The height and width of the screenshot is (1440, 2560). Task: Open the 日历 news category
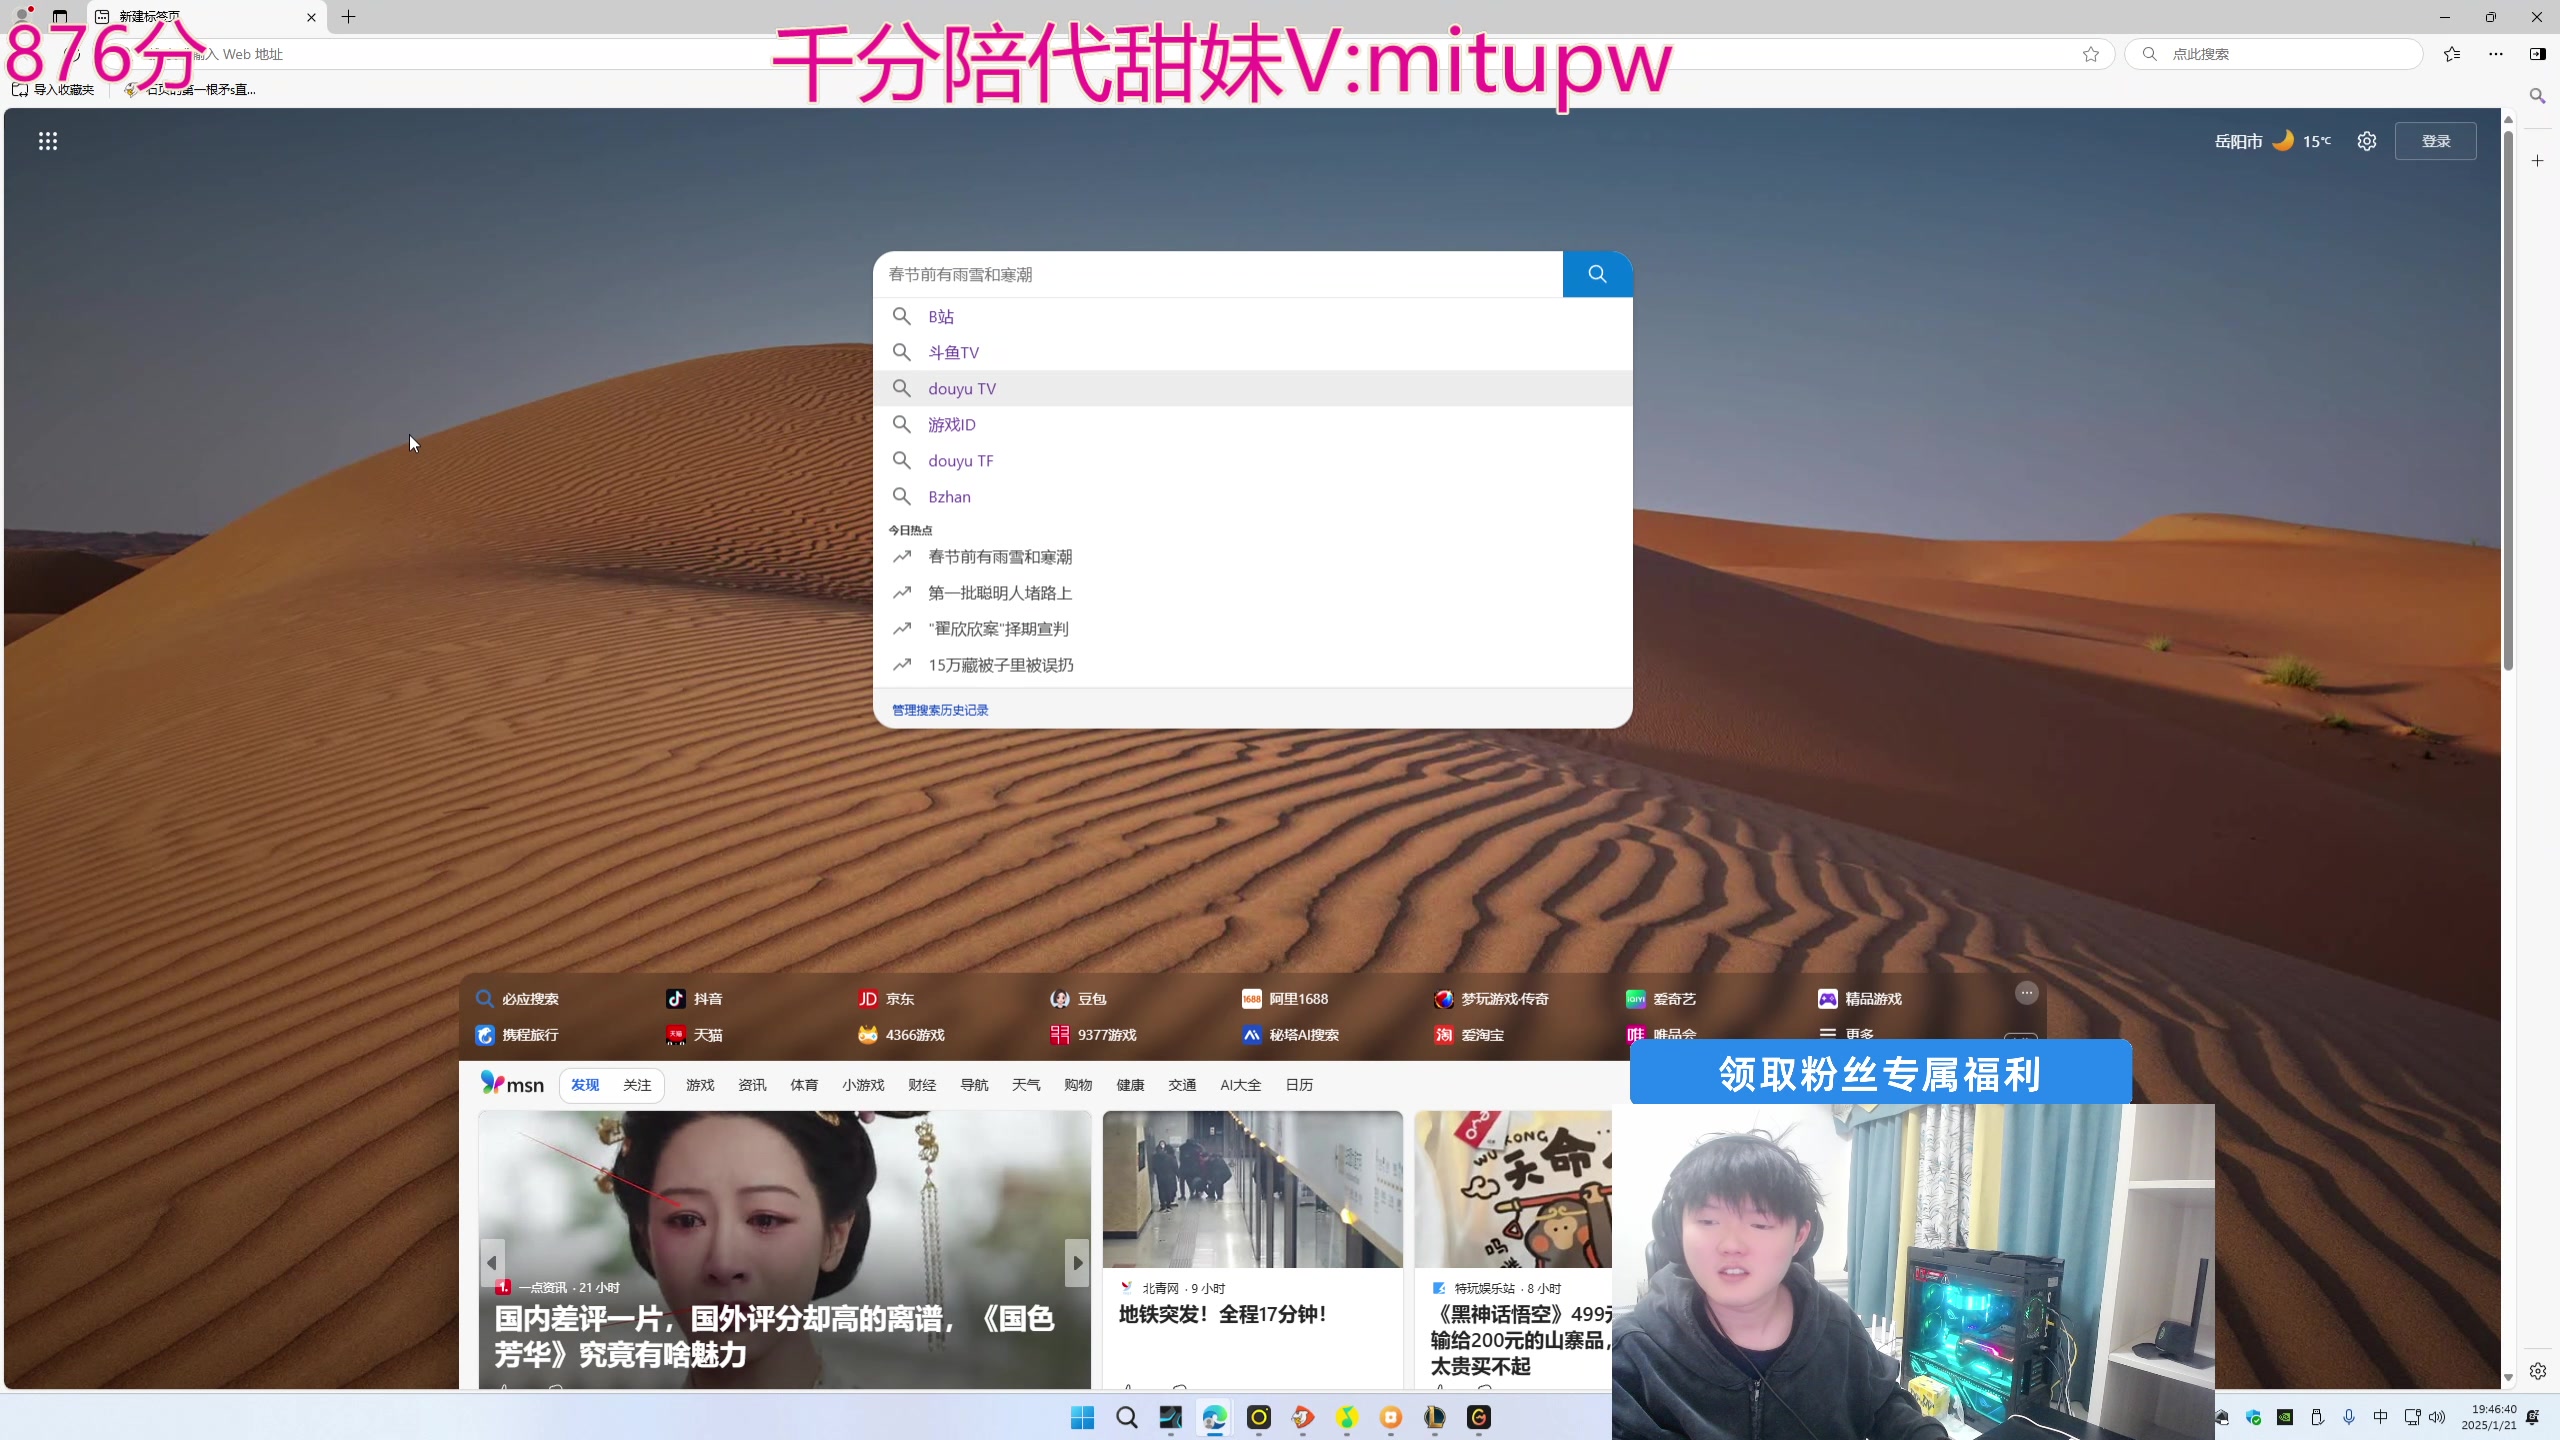click(1299, 1085)
